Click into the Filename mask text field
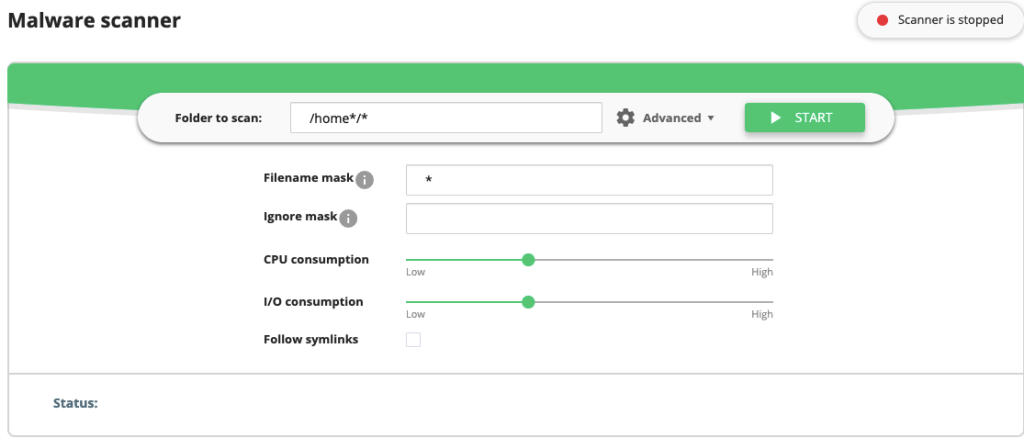Image resolution: width=1024 pixels, height=438 pixels. pyautogui.click(x=589, y=180)
